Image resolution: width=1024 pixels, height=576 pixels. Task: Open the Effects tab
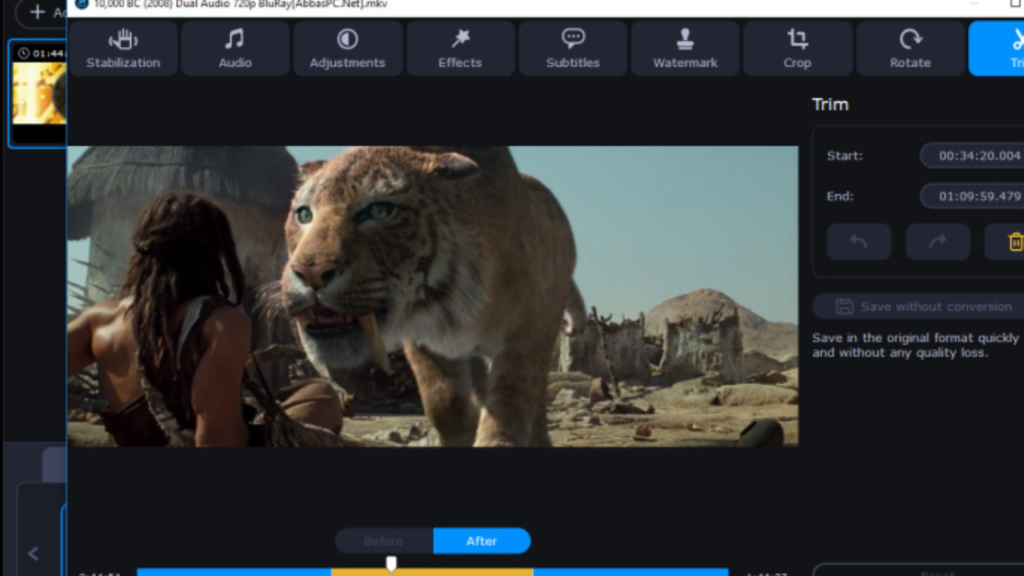click(460, 49)
